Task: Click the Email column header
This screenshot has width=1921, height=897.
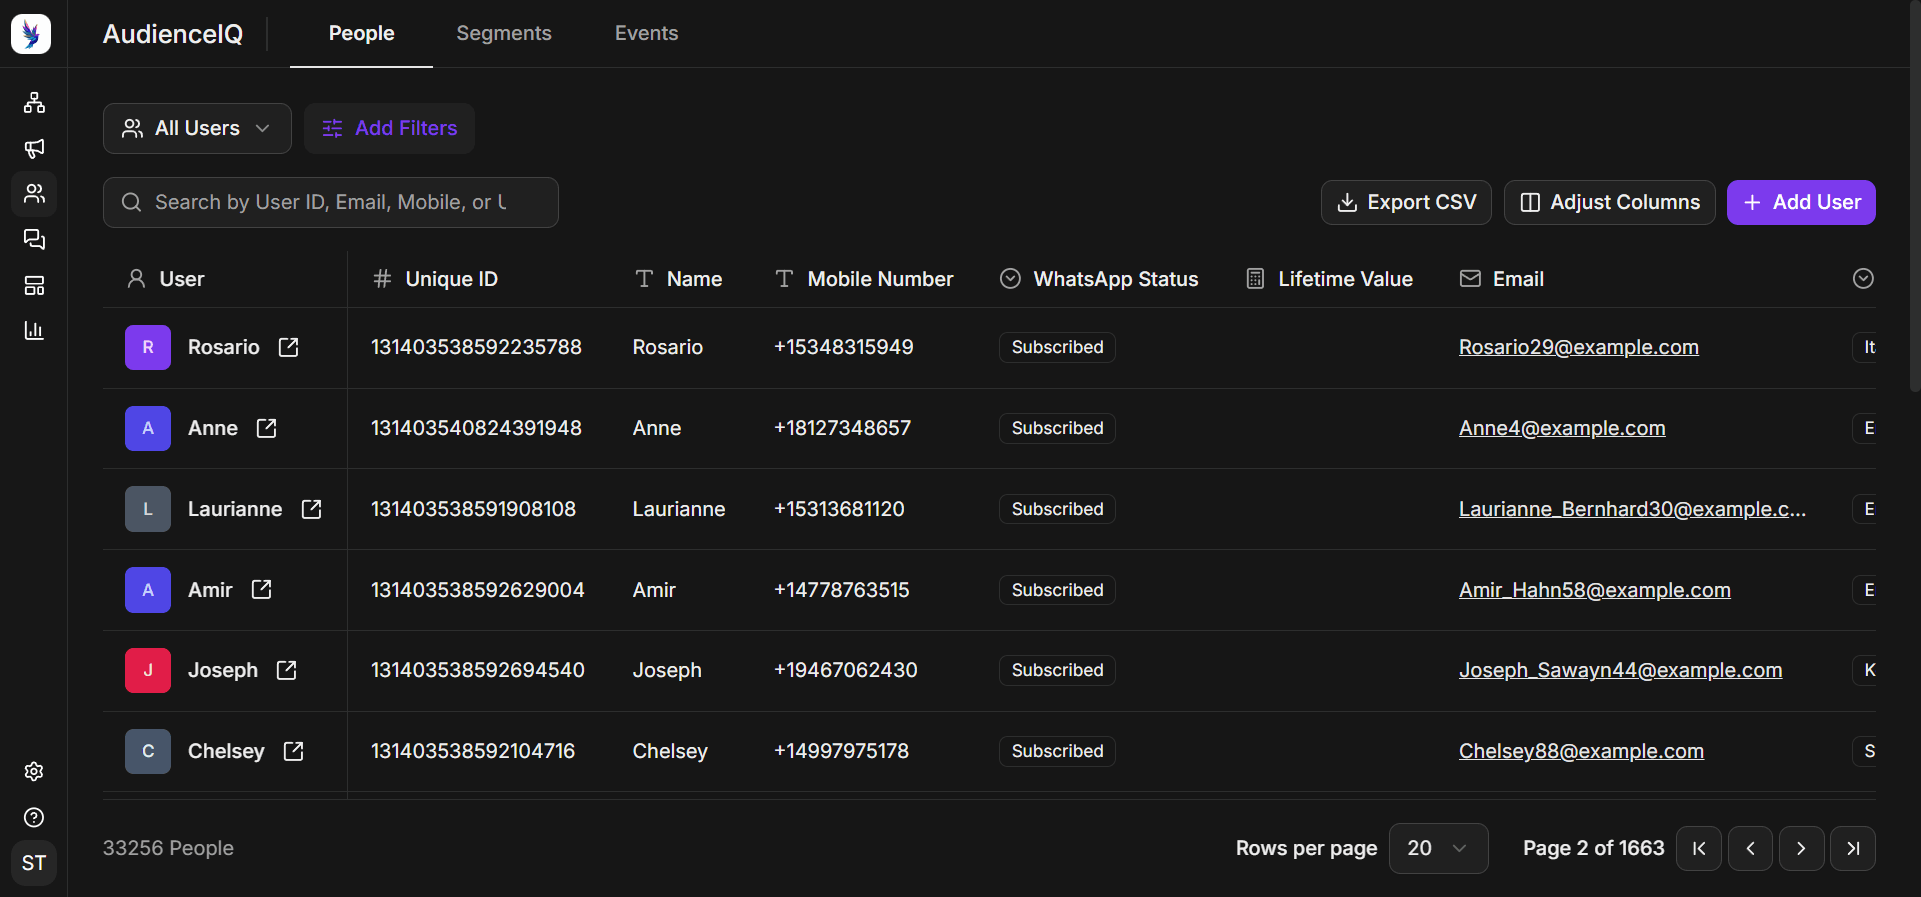Action: (x=1502, y=279)
